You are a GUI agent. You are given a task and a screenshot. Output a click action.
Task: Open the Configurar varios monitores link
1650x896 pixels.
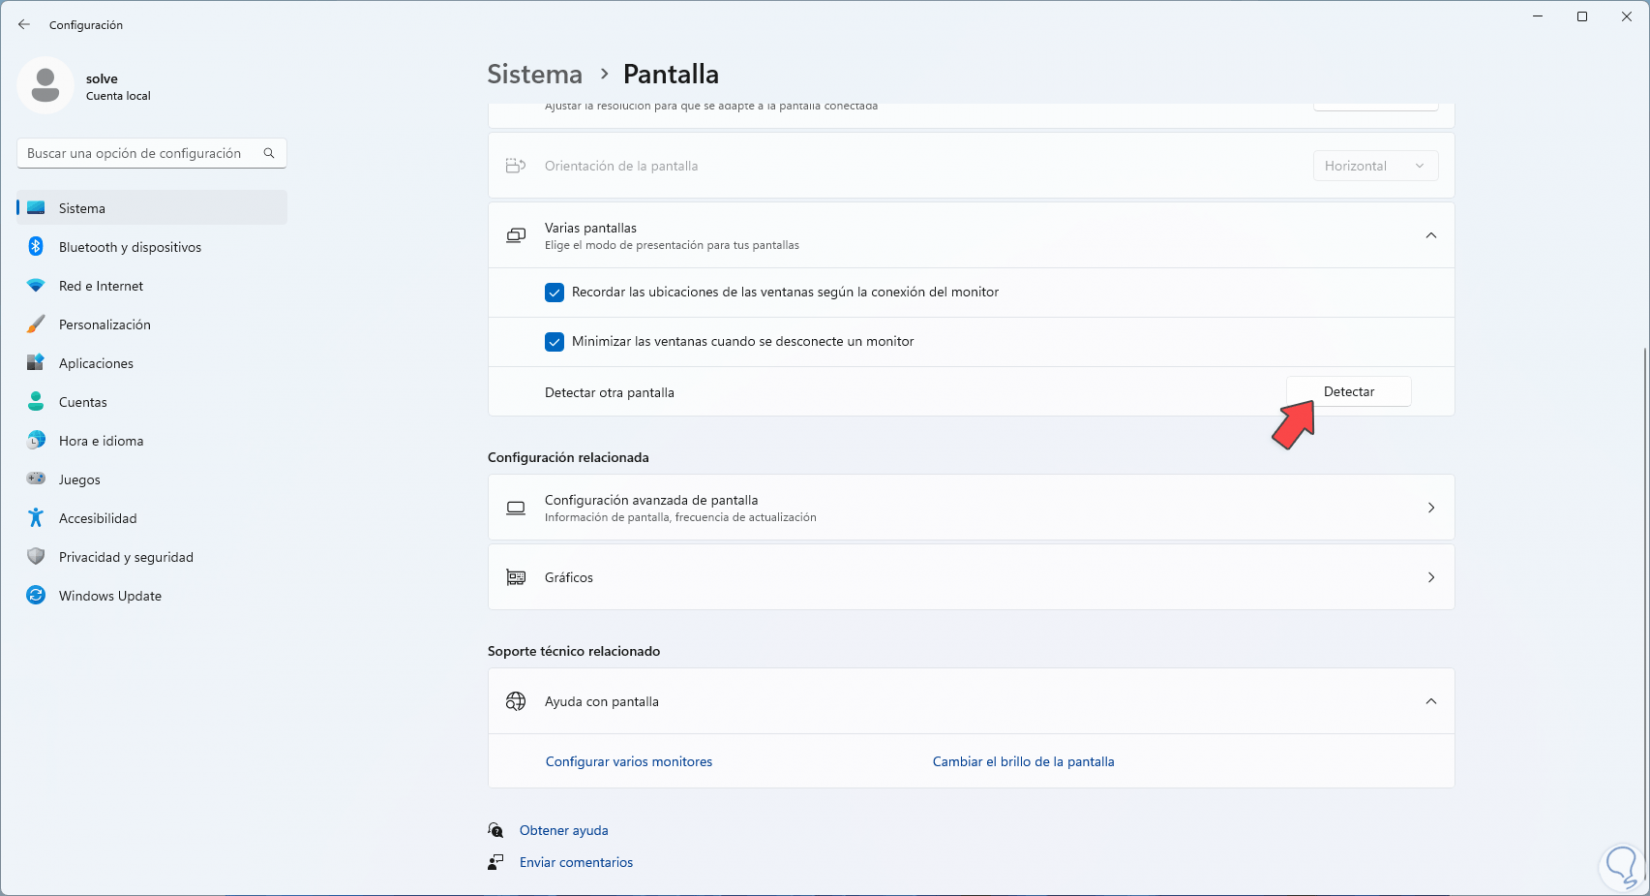[629, 762]
